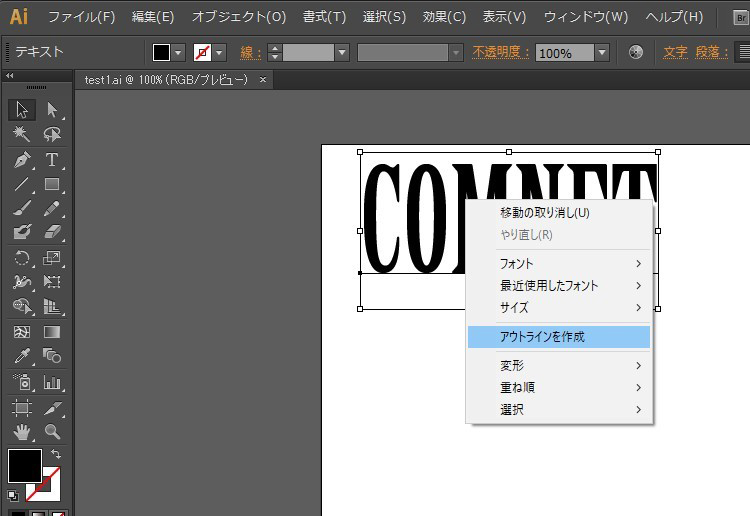Choose 移動の取り消し(U) from context menu

click(x=559, y=213)
